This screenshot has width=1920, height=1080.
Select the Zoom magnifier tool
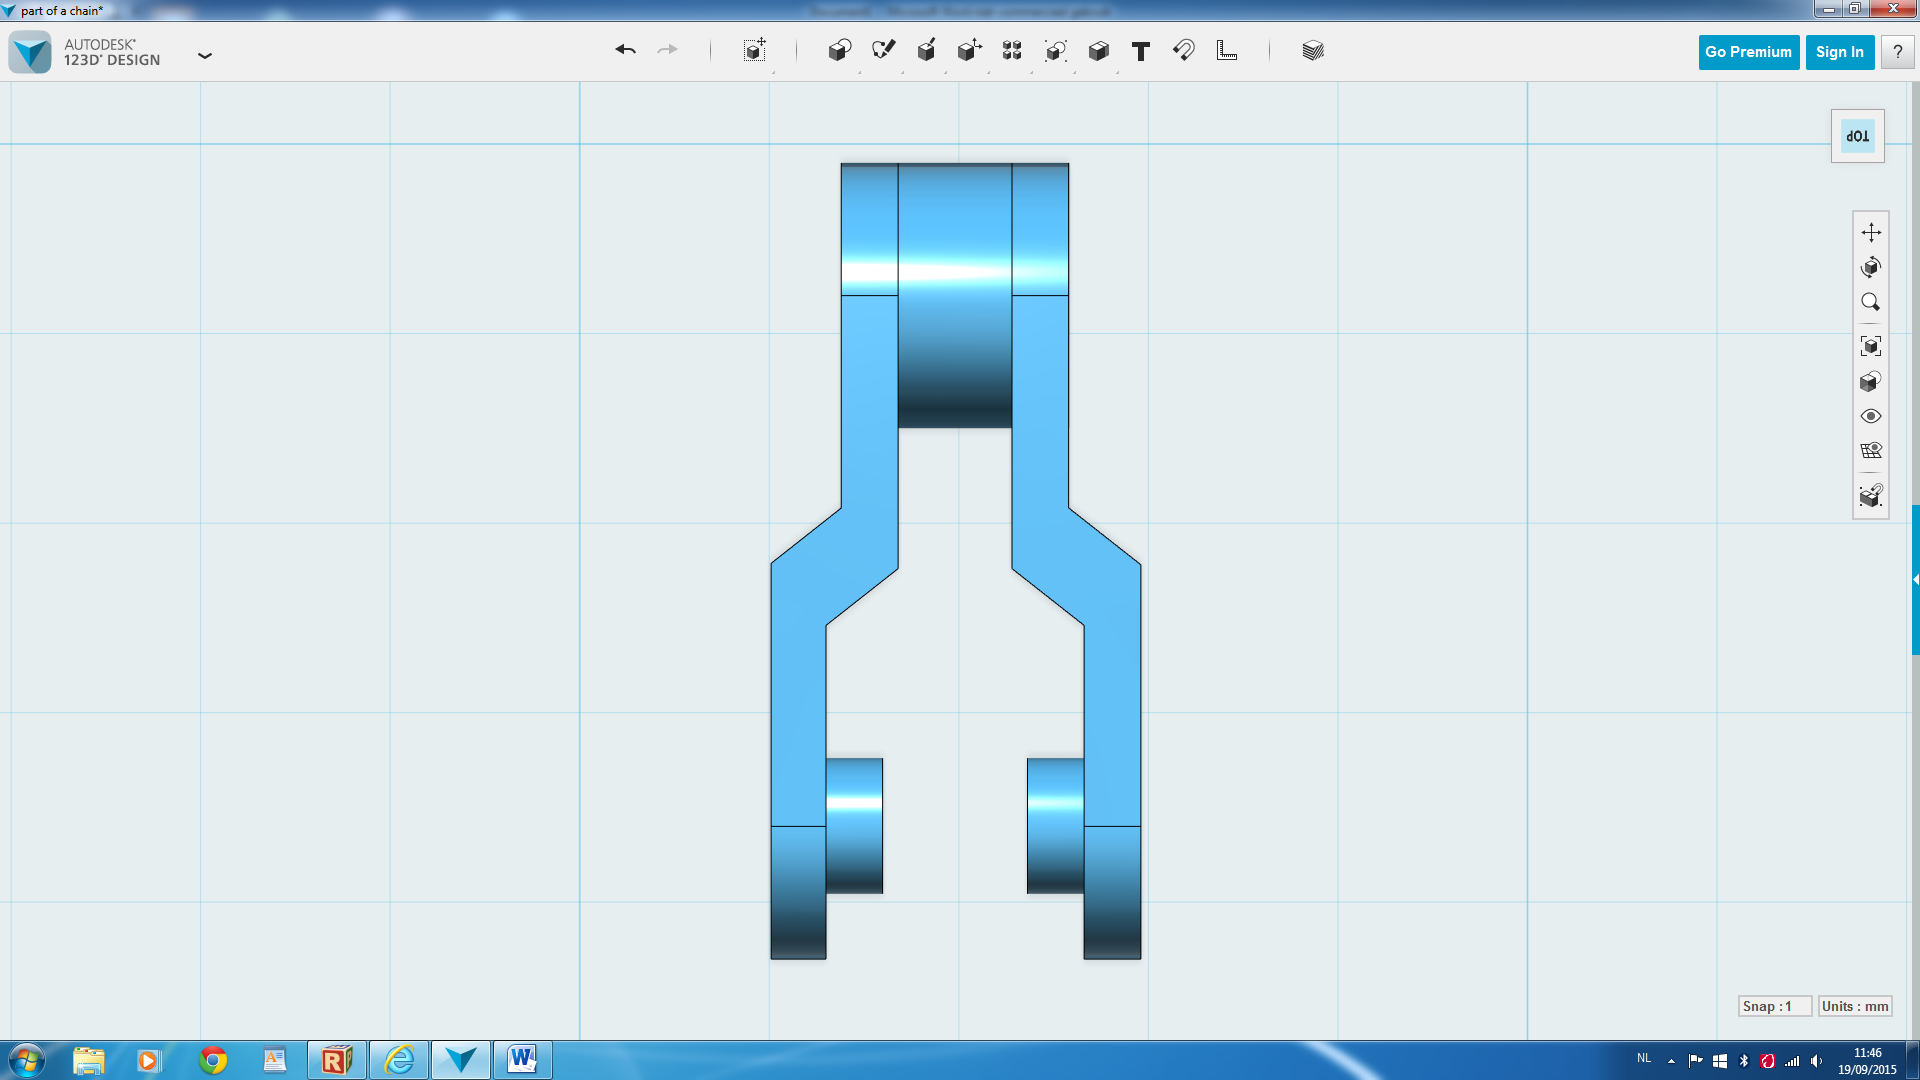tap(1871, 302)
